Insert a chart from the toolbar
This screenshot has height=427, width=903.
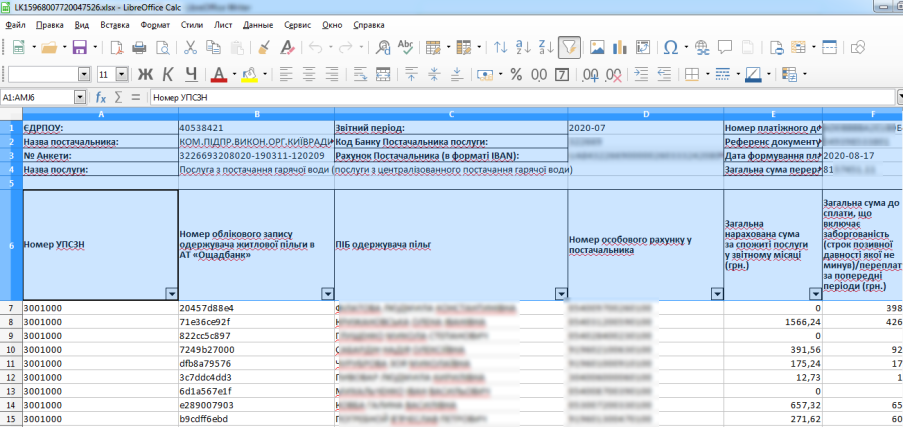click(x=619, y=47)
